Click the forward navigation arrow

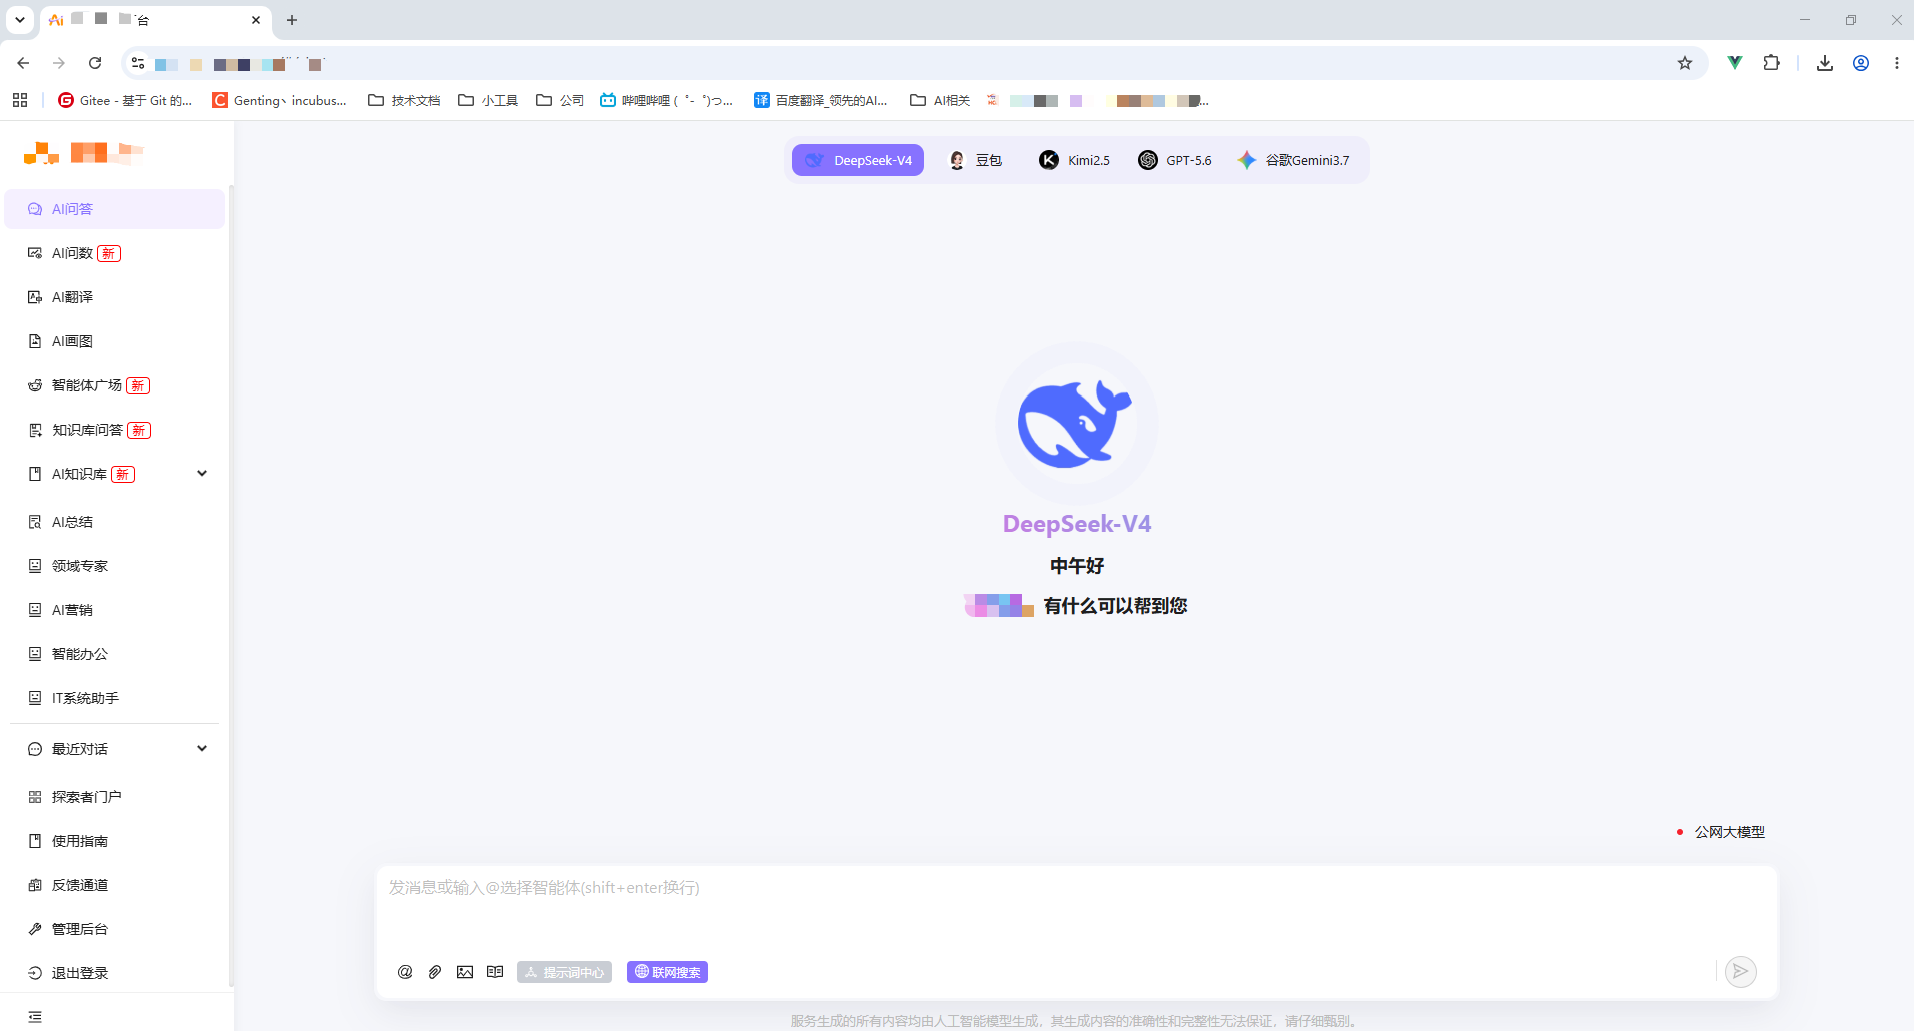(x=59, y=63)
